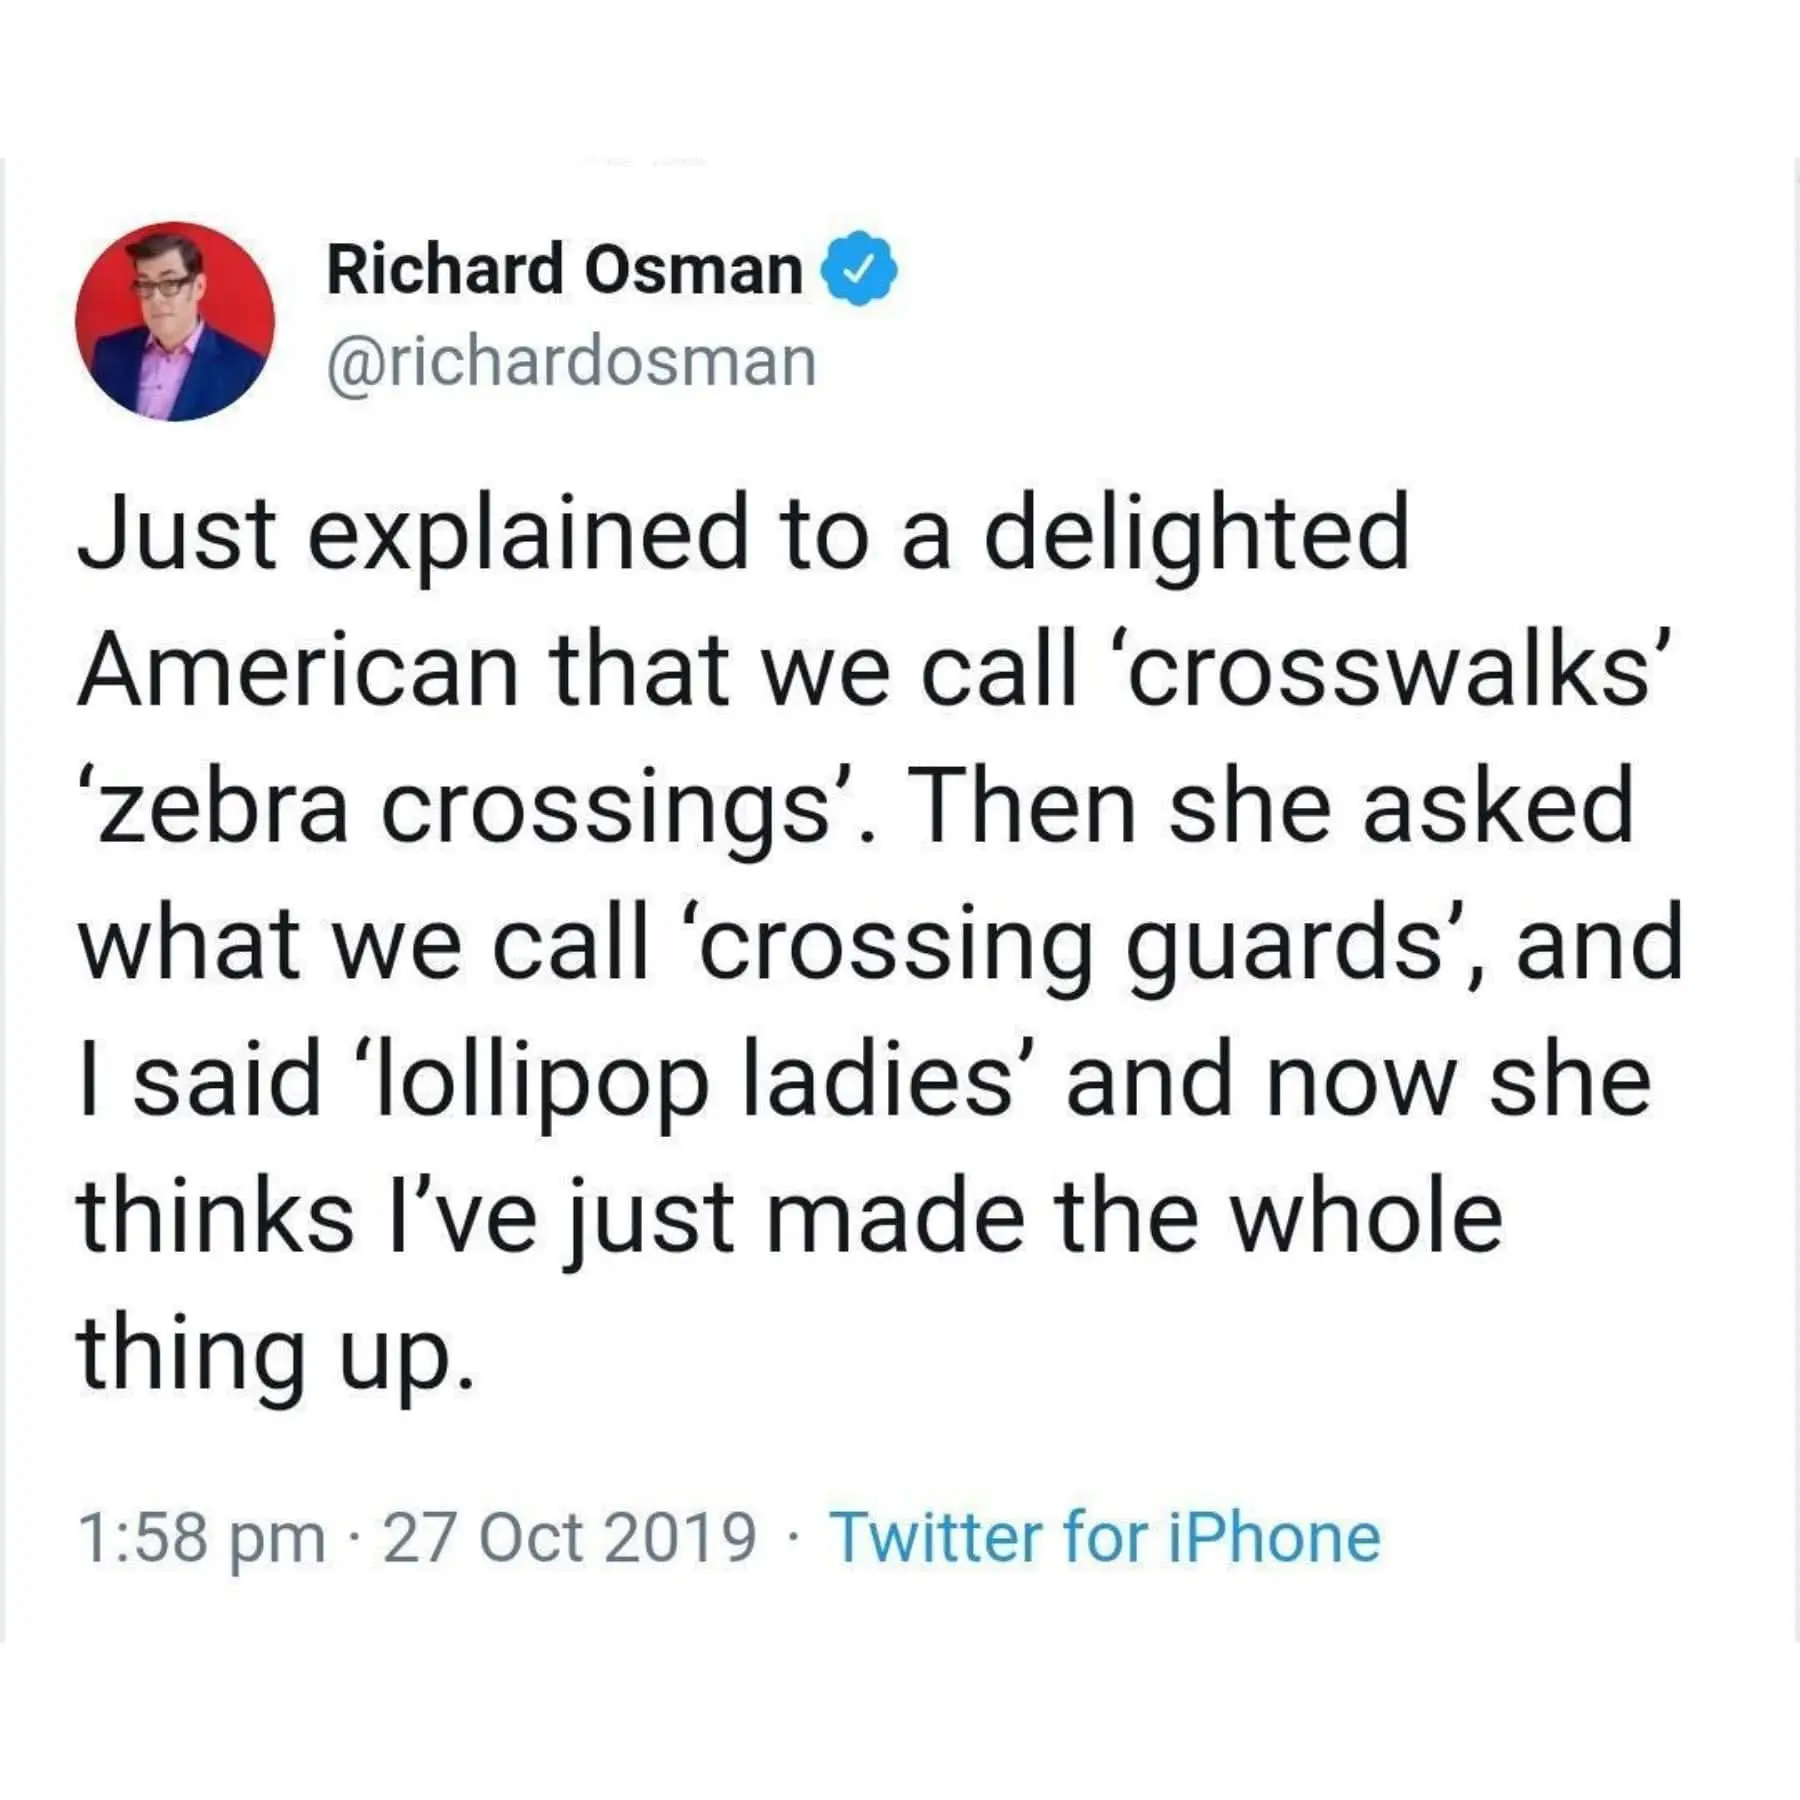Click the word delighted in the tweet
1800x1800 pixels.
tap(1195, 532)
